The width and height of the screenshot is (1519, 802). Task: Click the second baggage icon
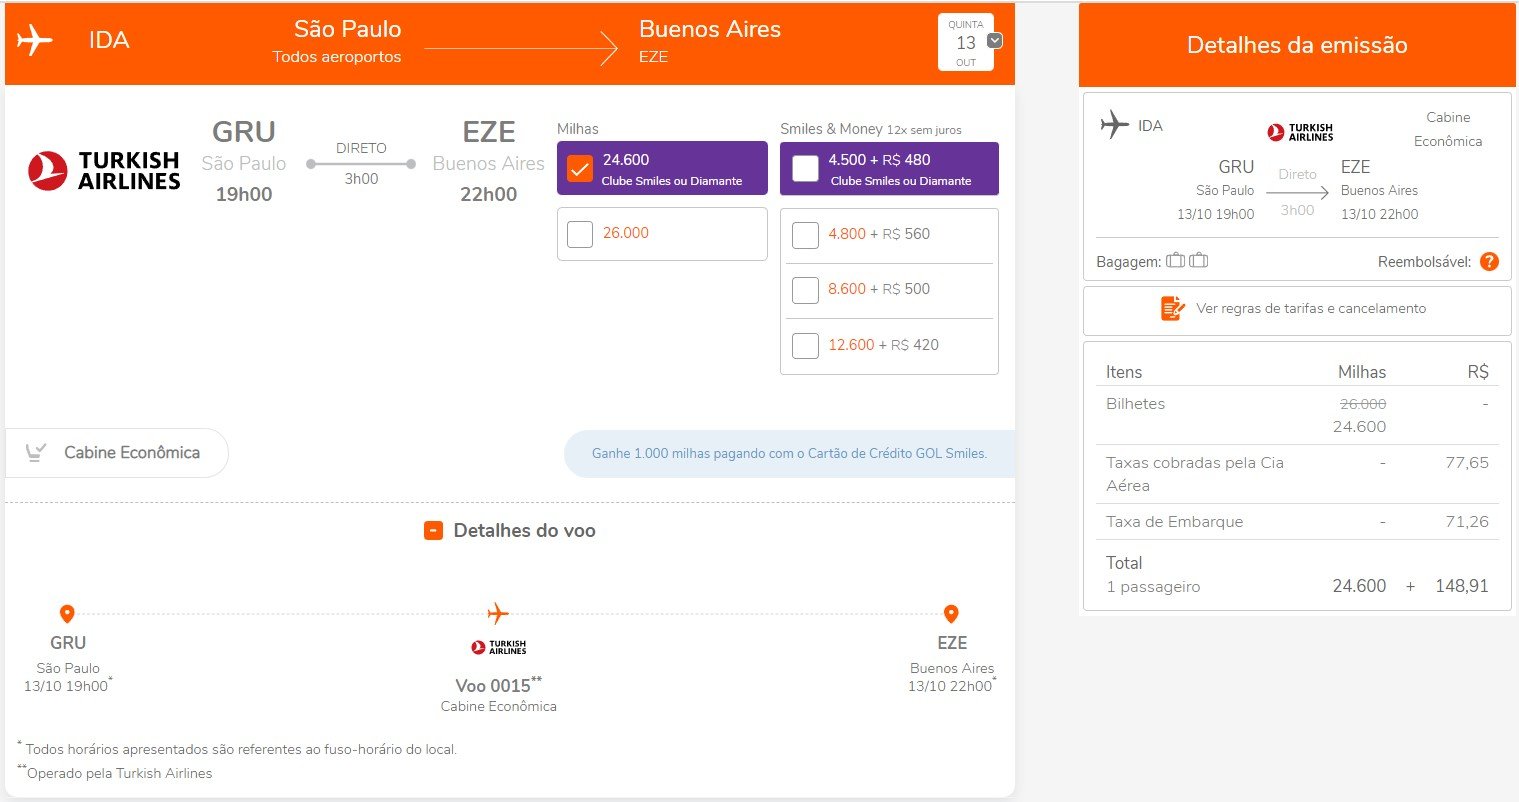[x=1198, y=261]
